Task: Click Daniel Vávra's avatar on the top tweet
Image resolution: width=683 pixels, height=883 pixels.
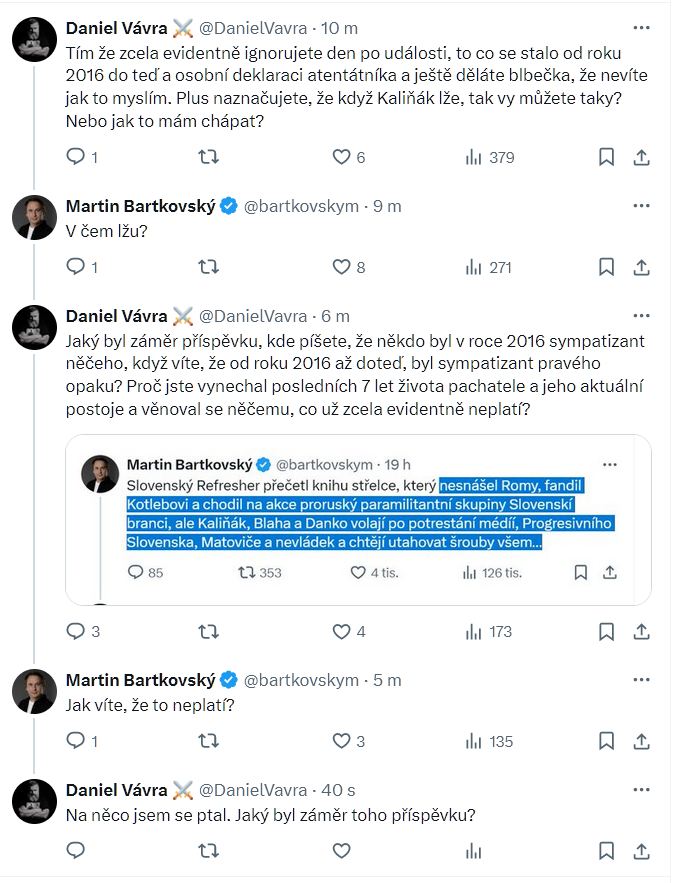Action: 35,37
